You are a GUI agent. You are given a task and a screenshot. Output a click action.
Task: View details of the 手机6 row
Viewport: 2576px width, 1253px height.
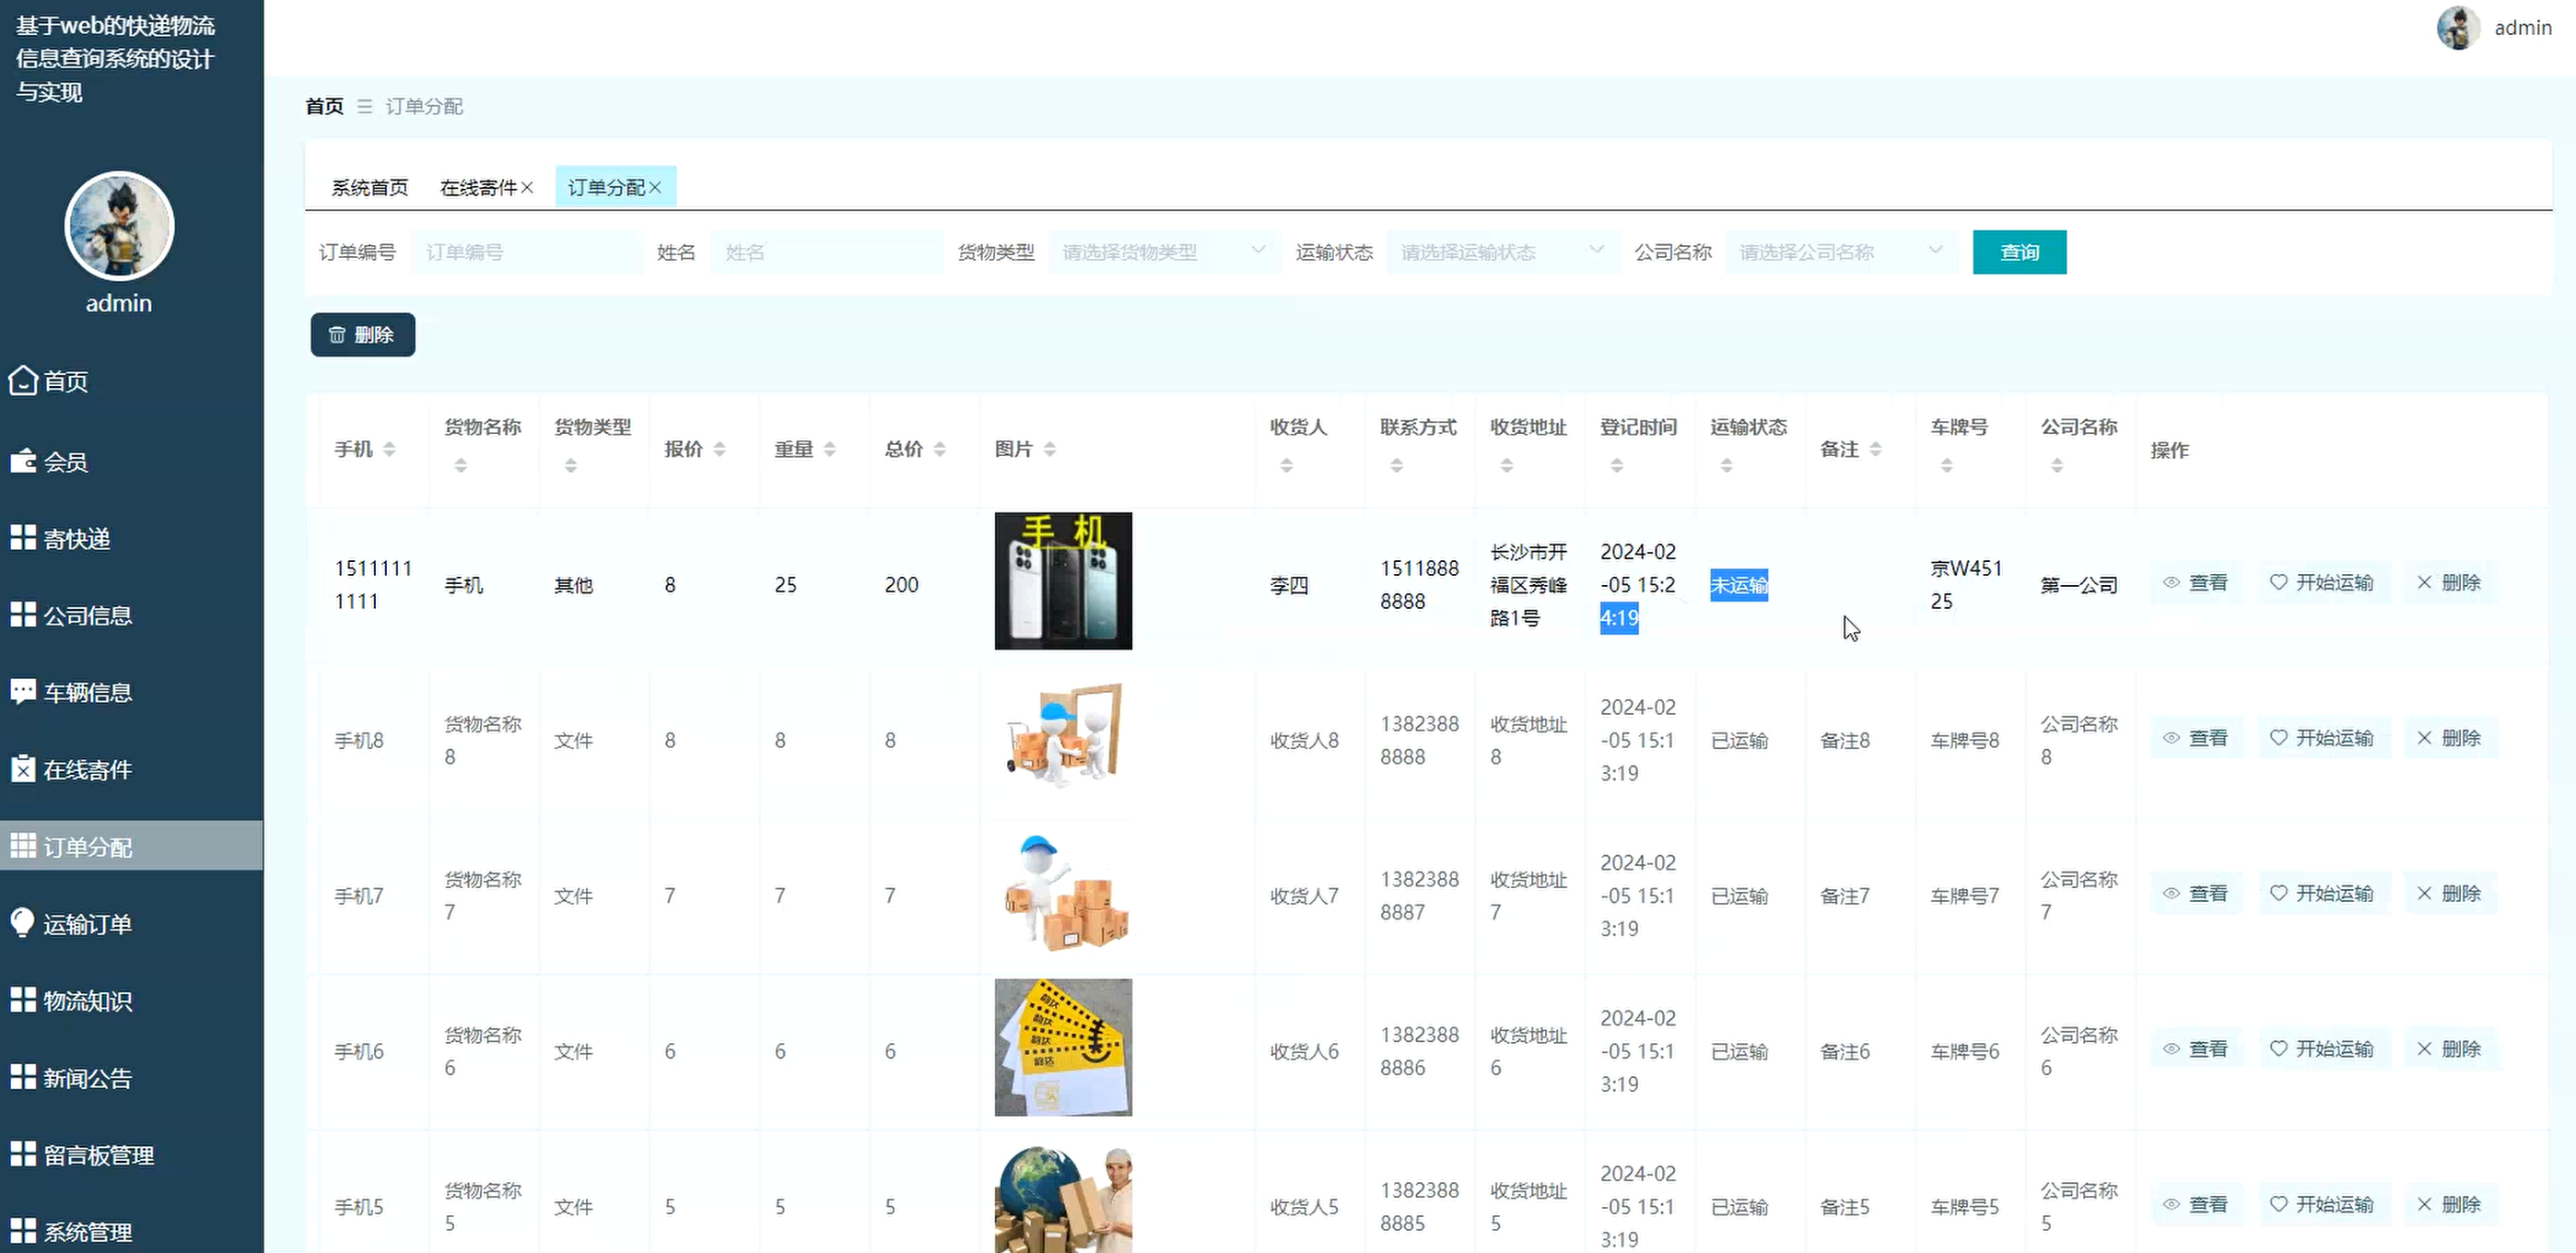coord(2196,1049)
